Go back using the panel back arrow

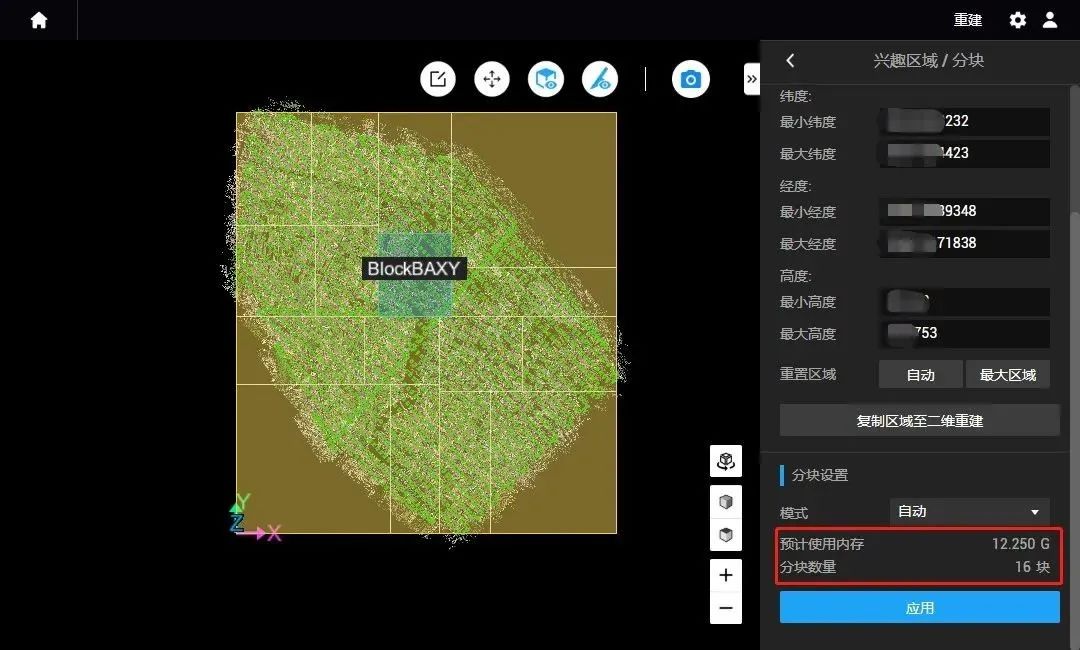coord(790,61)
